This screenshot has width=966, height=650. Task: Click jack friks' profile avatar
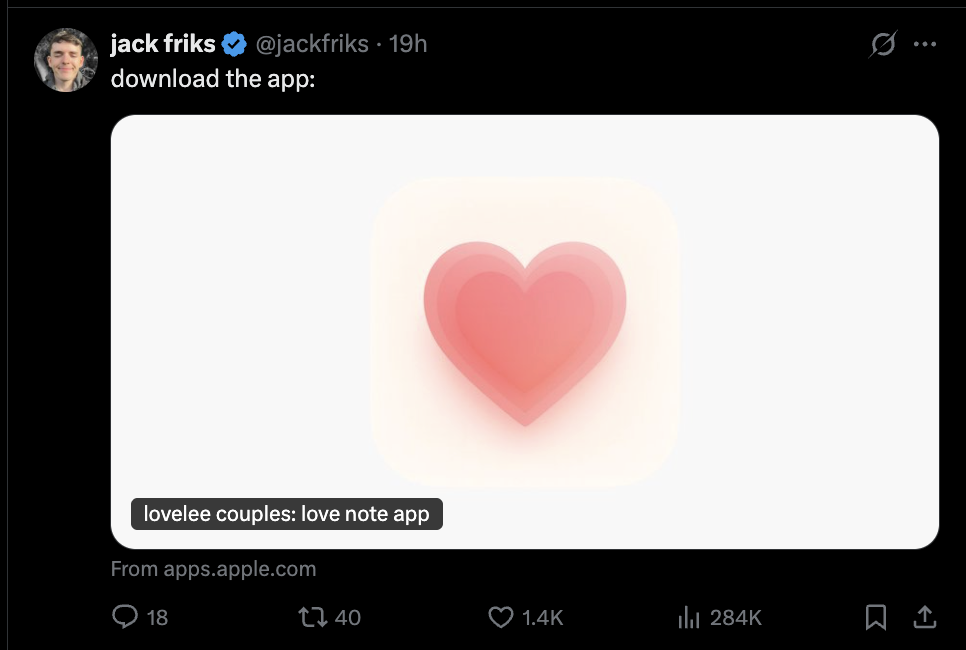click(x=67, y=60)
